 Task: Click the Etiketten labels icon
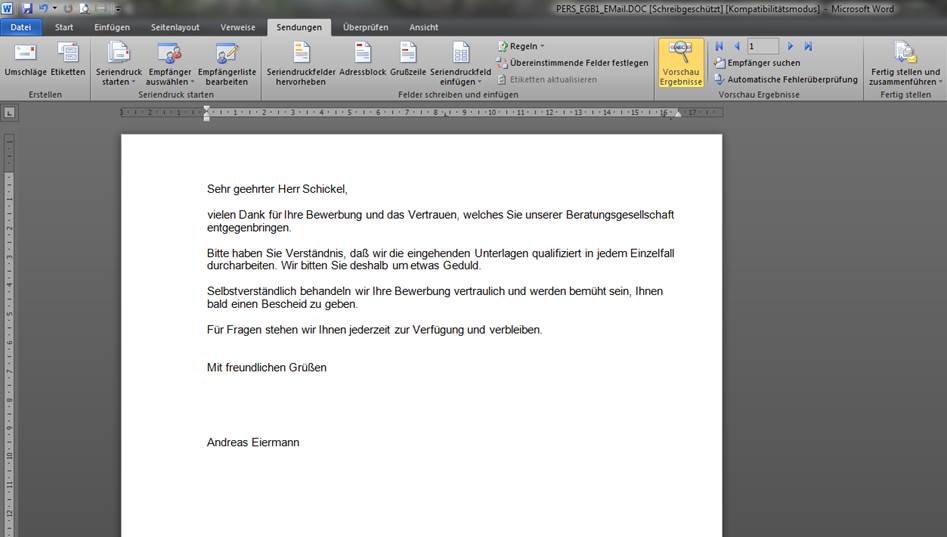pyautogui.click(x=68, y=54)
